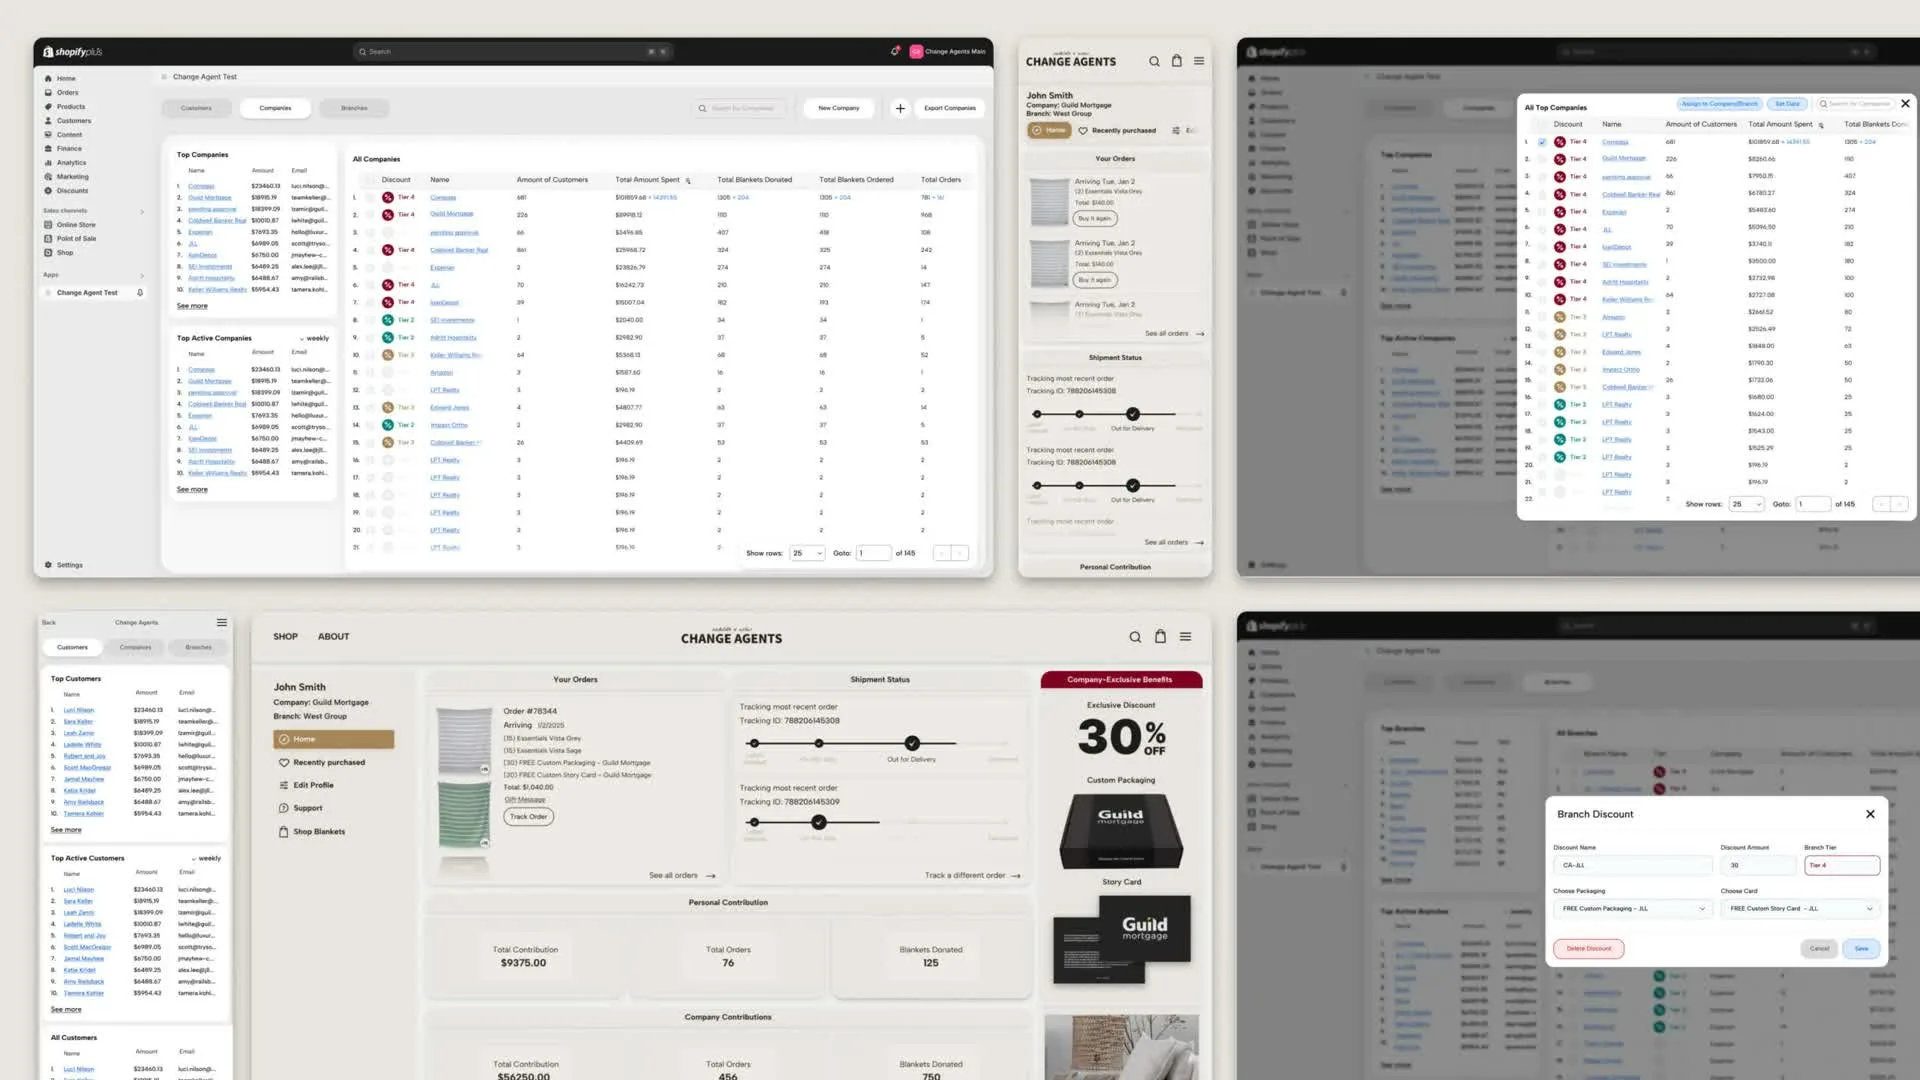The width and height of the screenshot is (1920, 1080).
Task: Uncheck the row 1 checkbox in All Top Companies dialog
Action: [1542, 142]
